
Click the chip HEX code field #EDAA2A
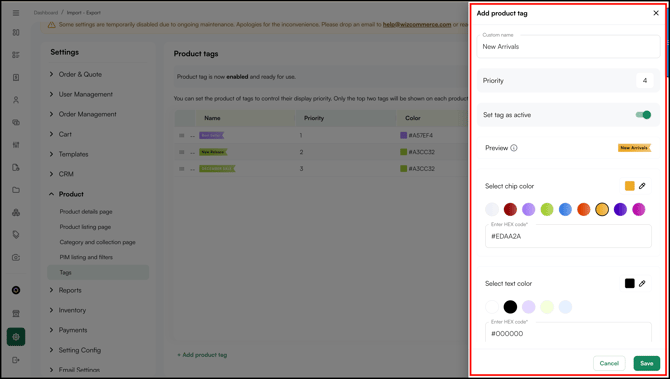click(568, 236)
